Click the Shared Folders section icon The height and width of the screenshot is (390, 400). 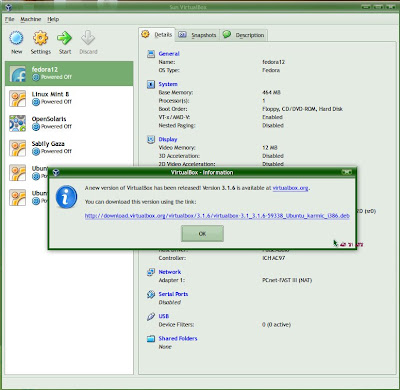[x=151, y=338]
